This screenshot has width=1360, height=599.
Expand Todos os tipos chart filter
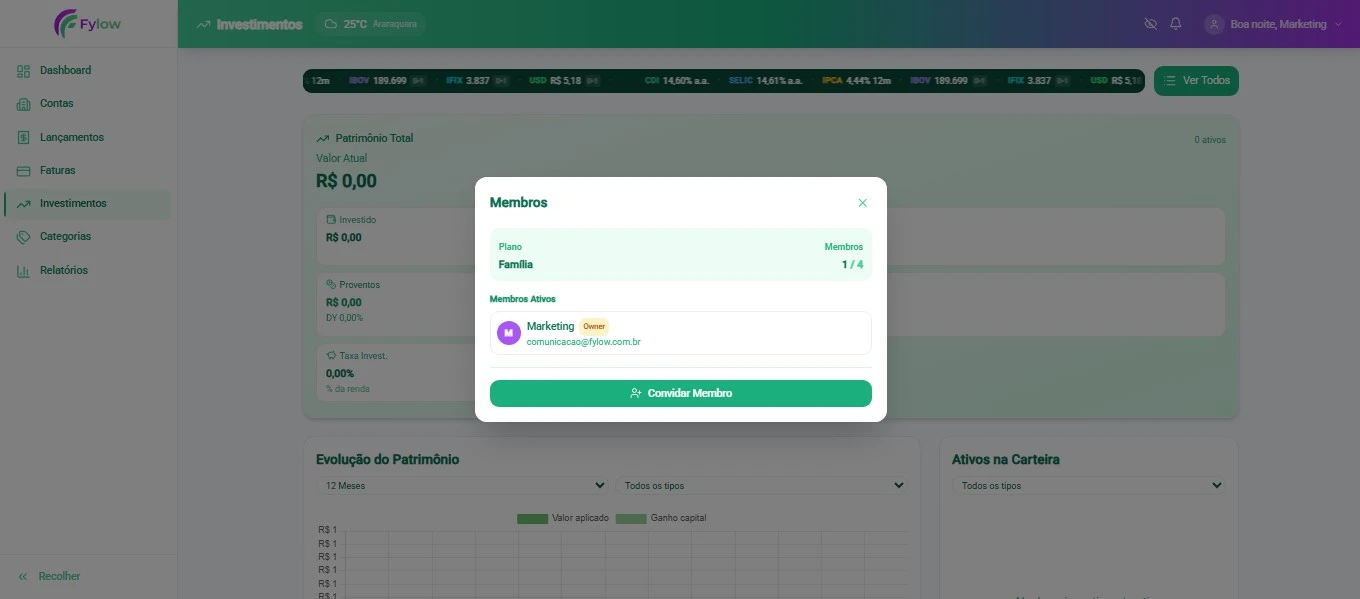(x=761, y=486)
